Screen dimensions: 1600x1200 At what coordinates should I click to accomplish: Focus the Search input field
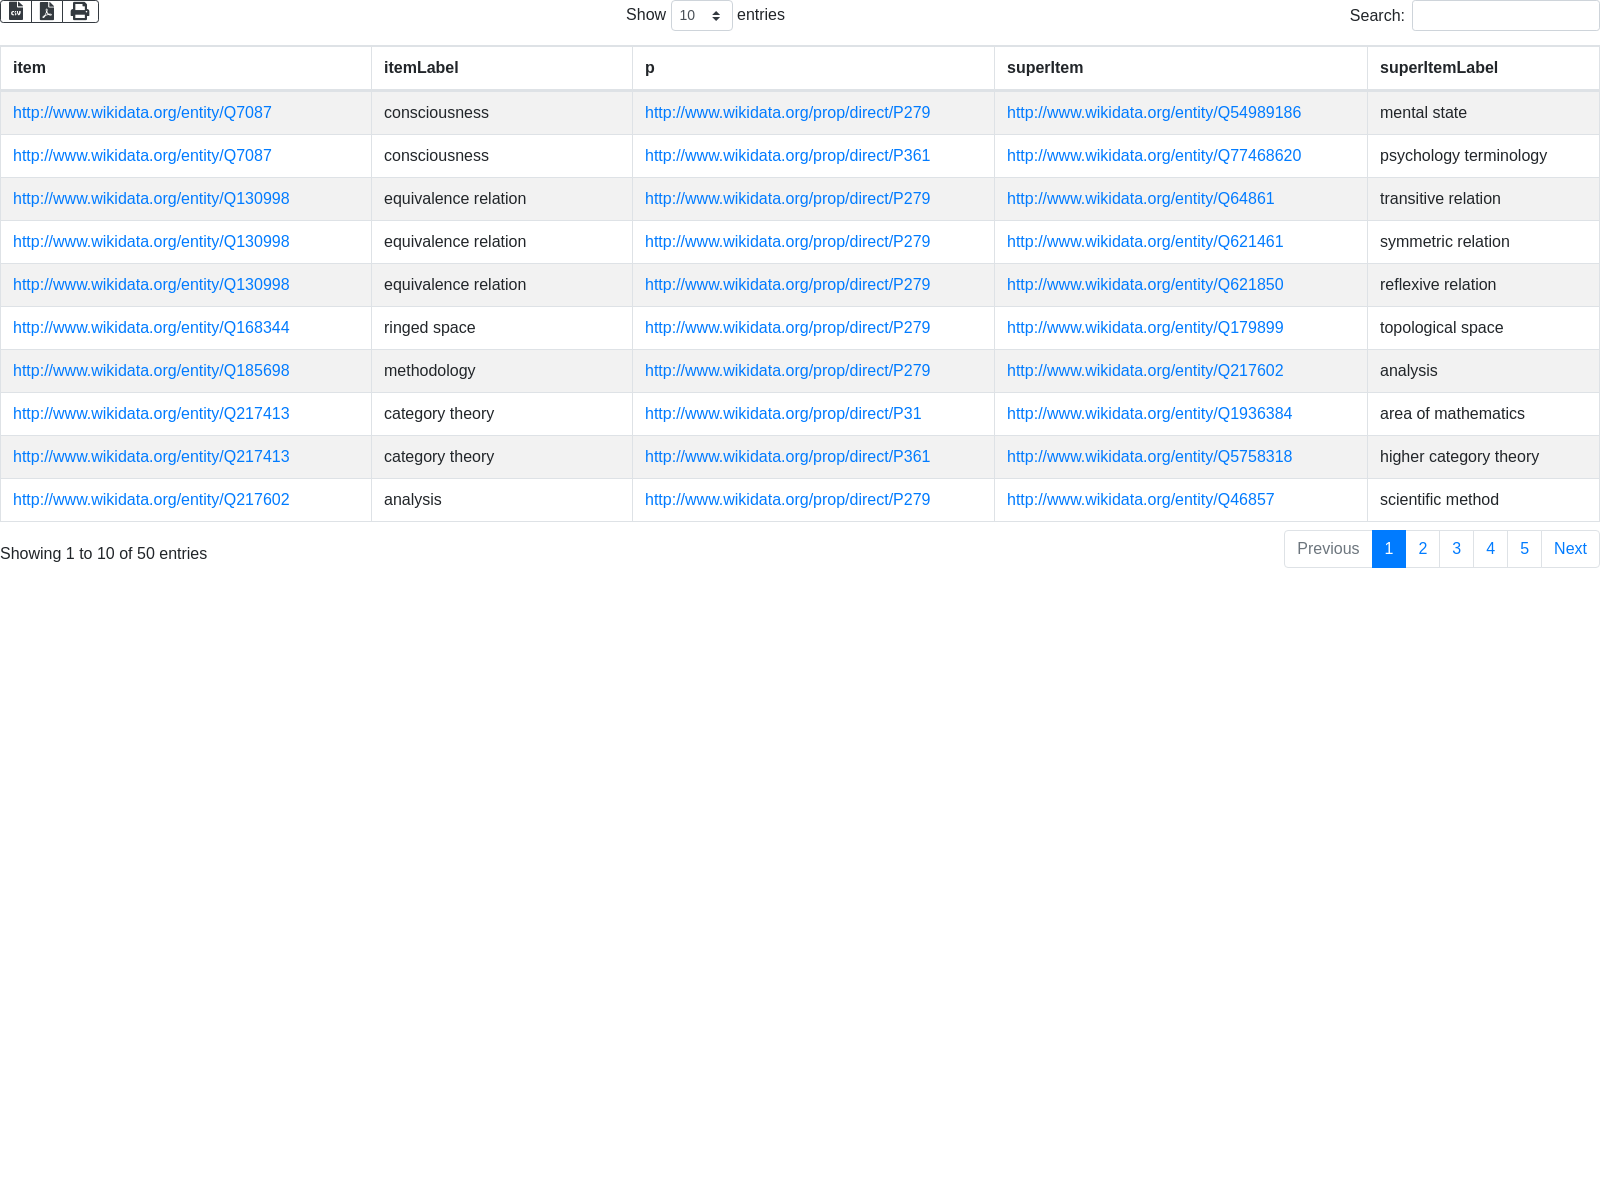(1505, 16)
